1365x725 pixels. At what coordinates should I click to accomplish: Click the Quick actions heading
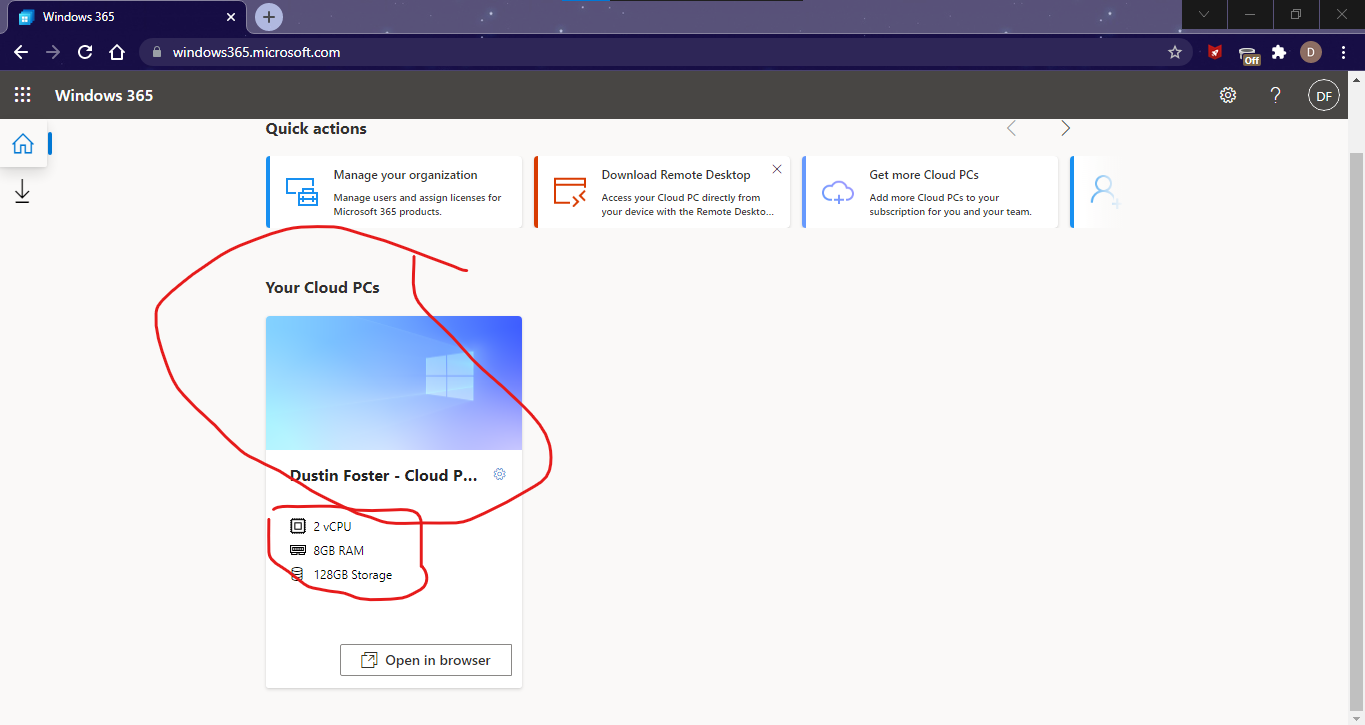click(x=316, y=128)
